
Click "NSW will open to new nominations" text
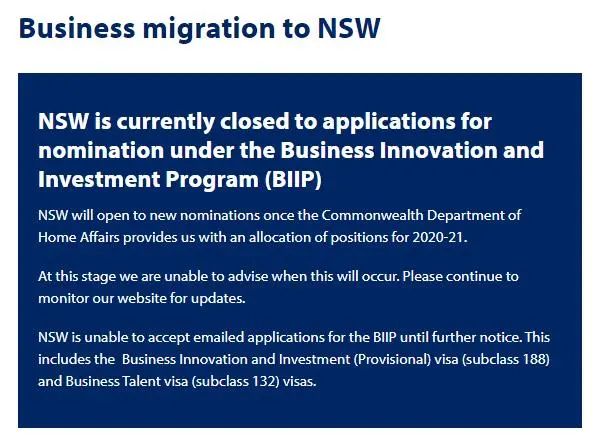[149, 215]
